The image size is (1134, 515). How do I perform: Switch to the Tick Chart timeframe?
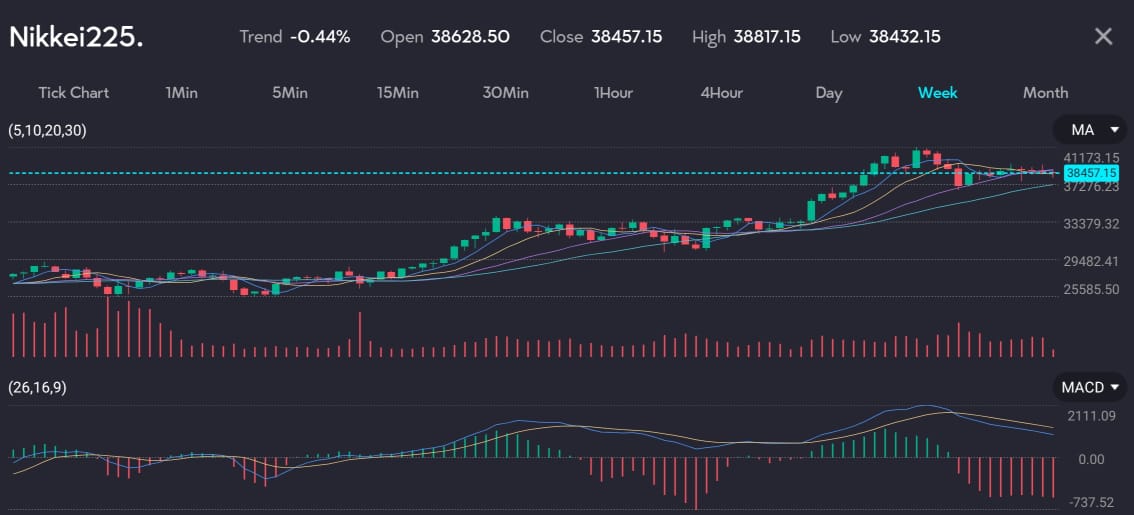[74, 93]
